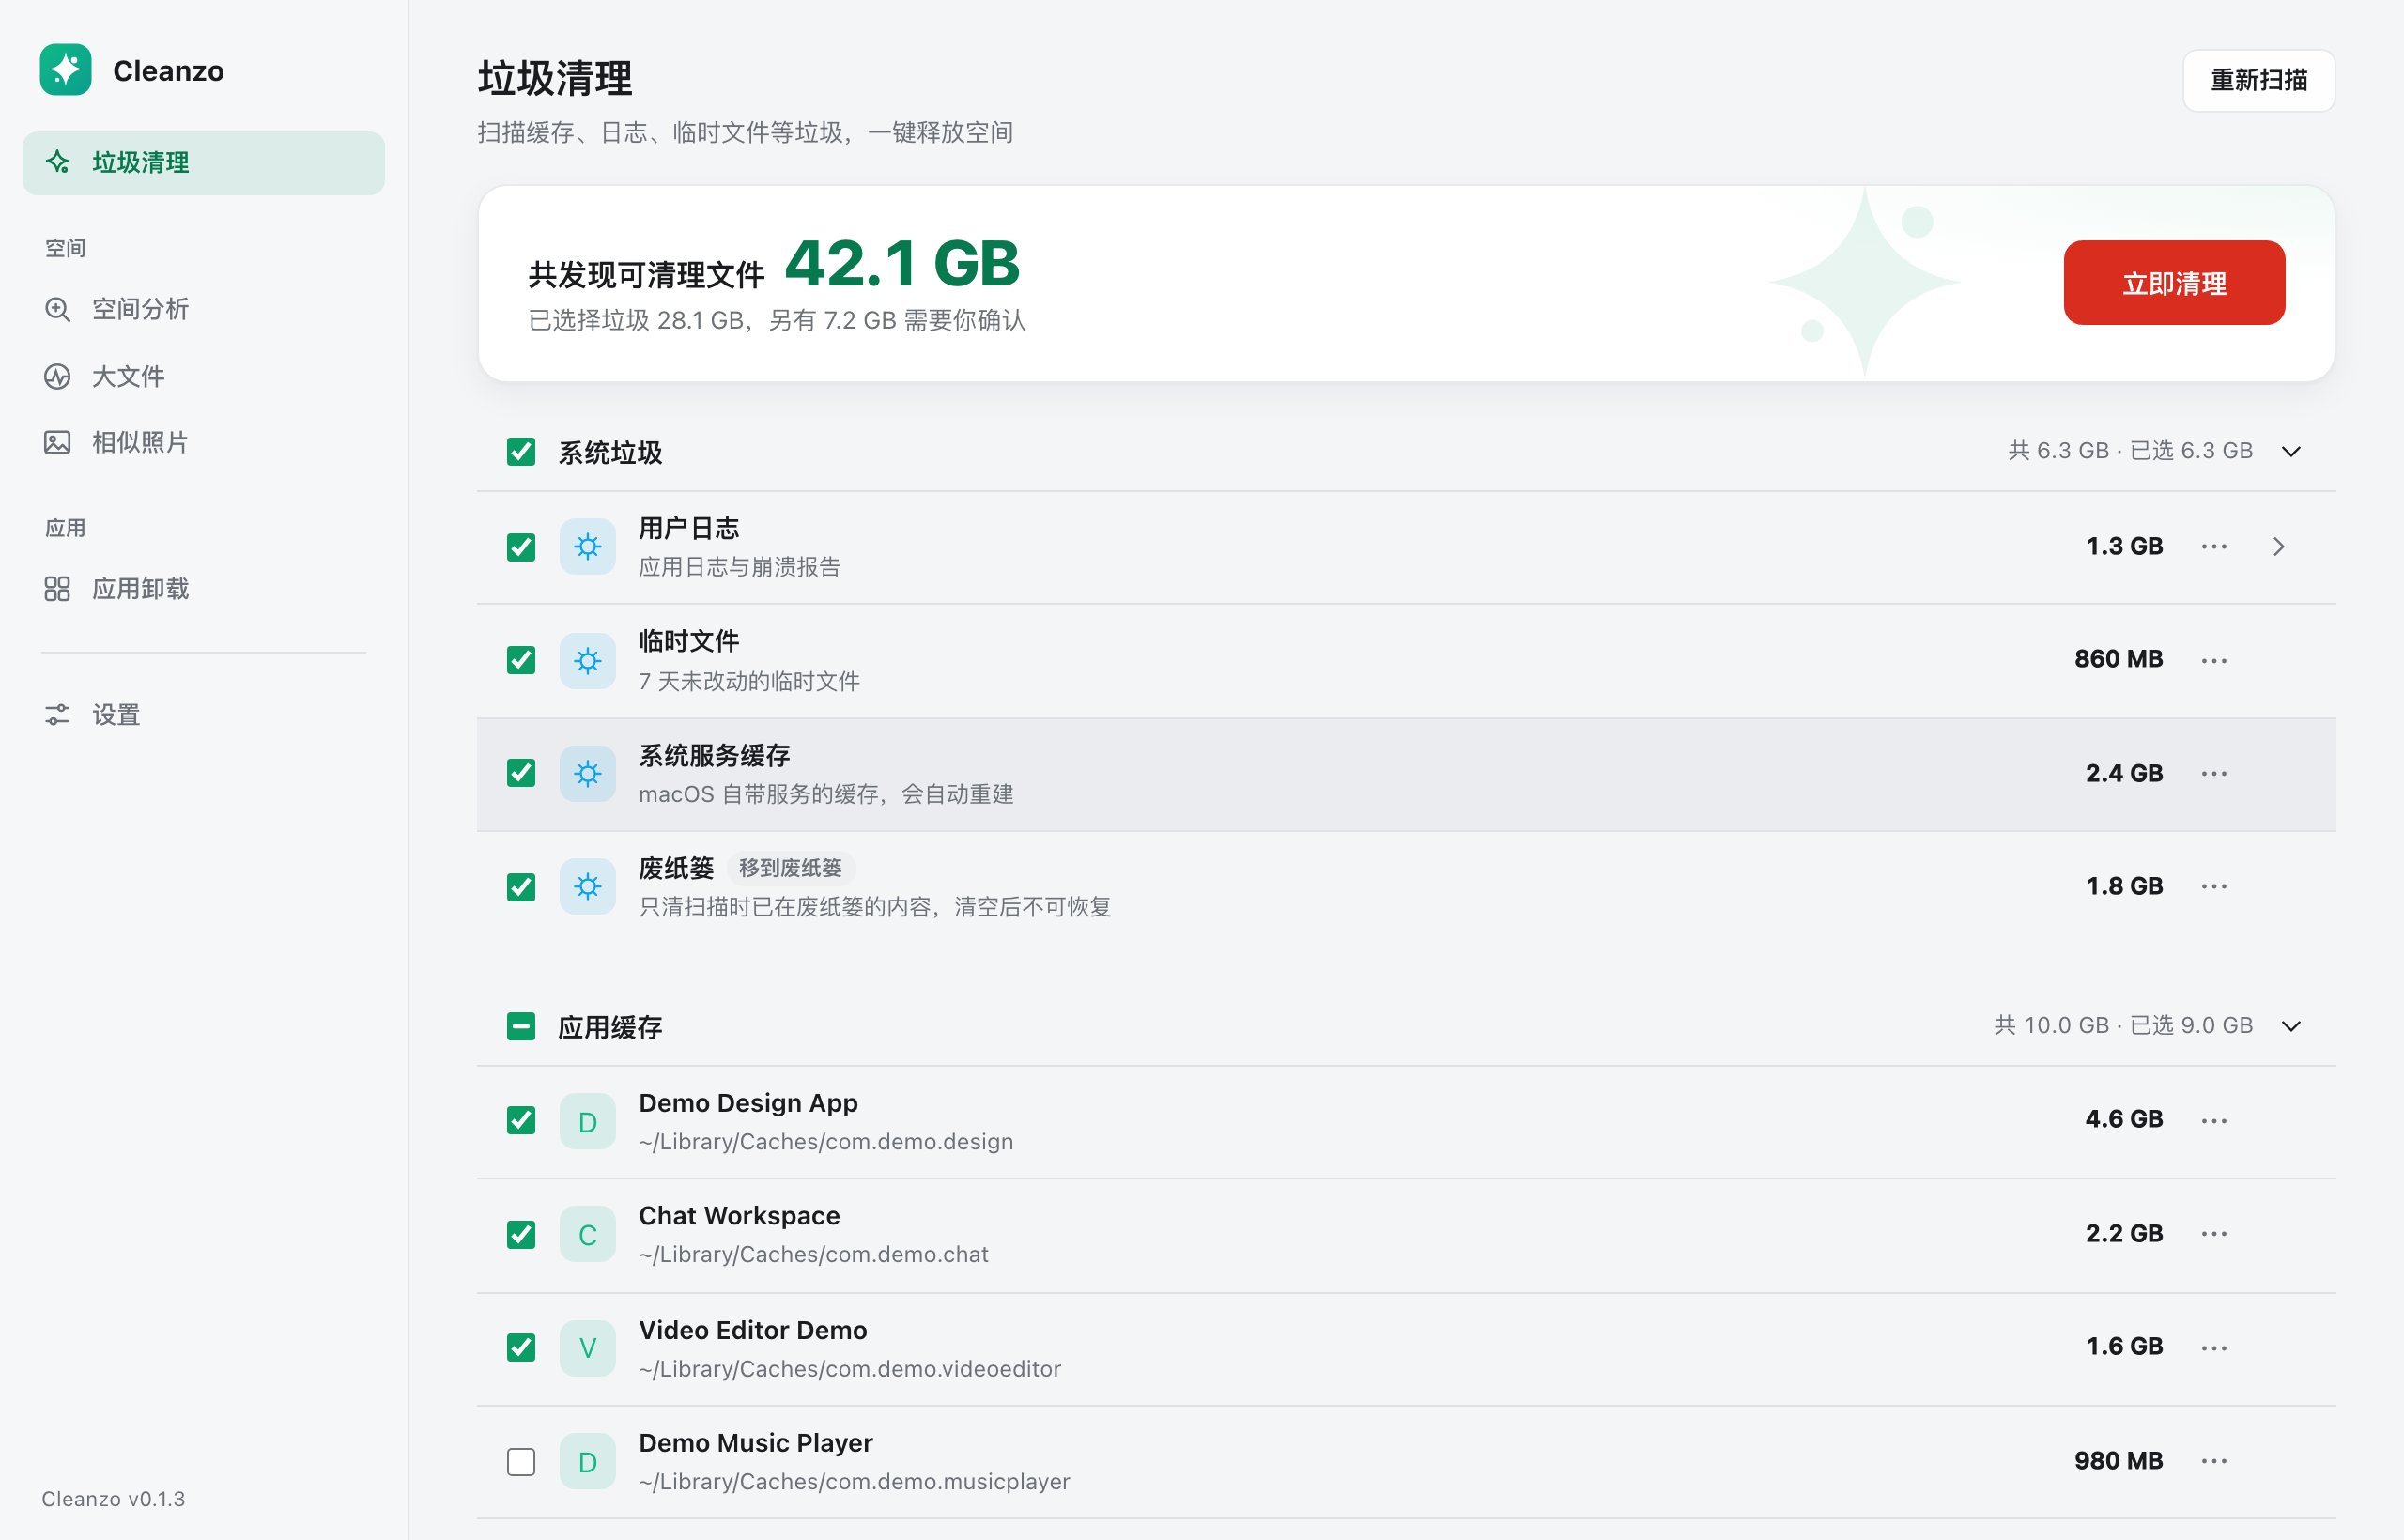The image size is (2404, 1540).
Task: Click the 1.8 GB size of 废纸篓
Action: 2124,886
